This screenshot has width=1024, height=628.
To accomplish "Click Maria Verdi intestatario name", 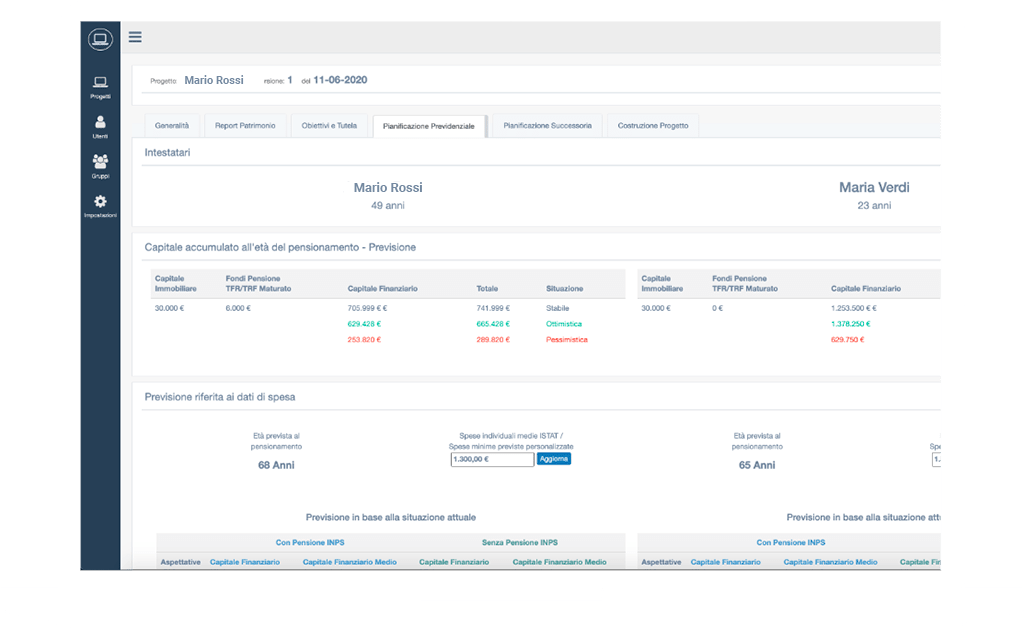I will [x=874, y=187].
